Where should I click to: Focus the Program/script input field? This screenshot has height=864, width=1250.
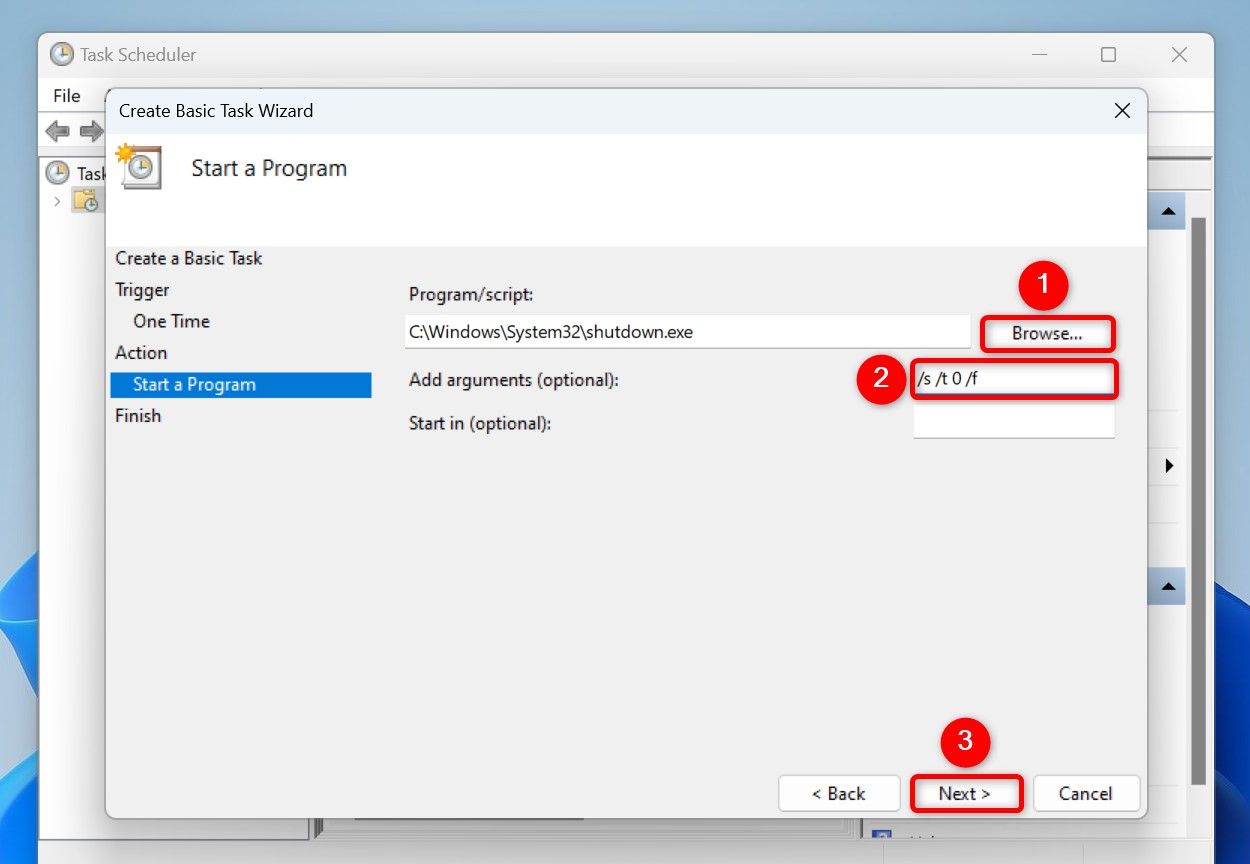tap(688, 332)
